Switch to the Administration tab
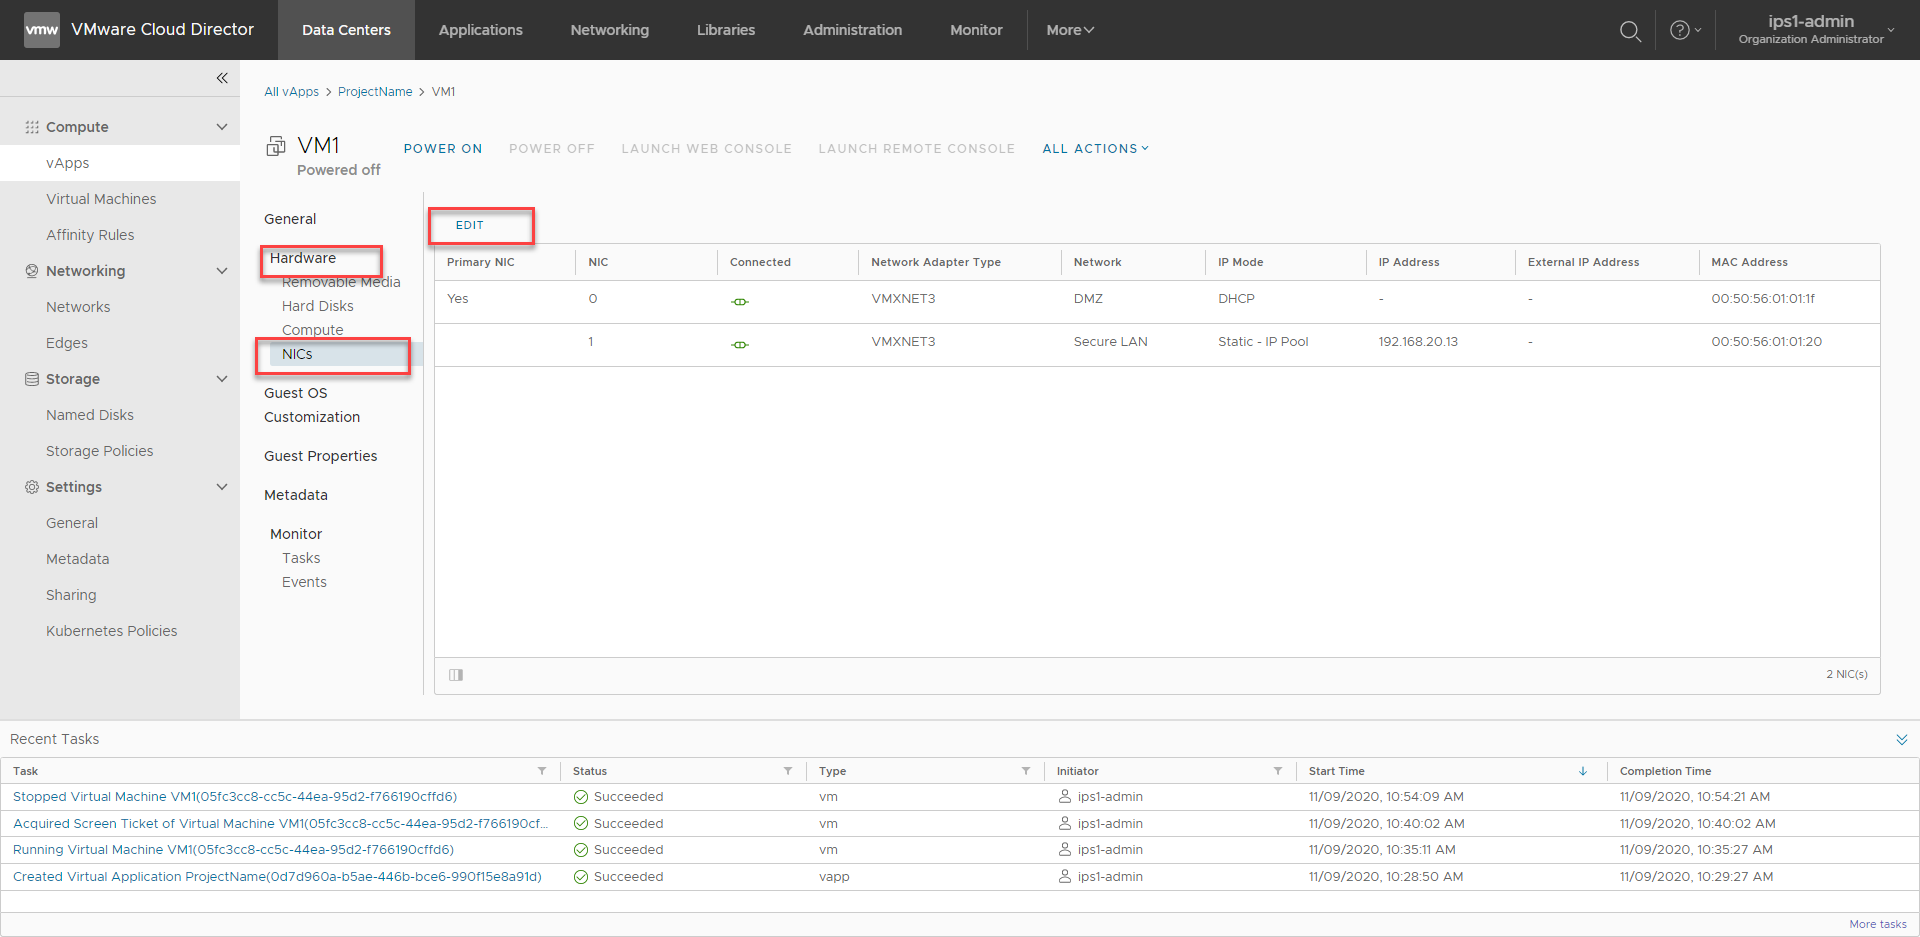1920x937 pixels. 853,30
